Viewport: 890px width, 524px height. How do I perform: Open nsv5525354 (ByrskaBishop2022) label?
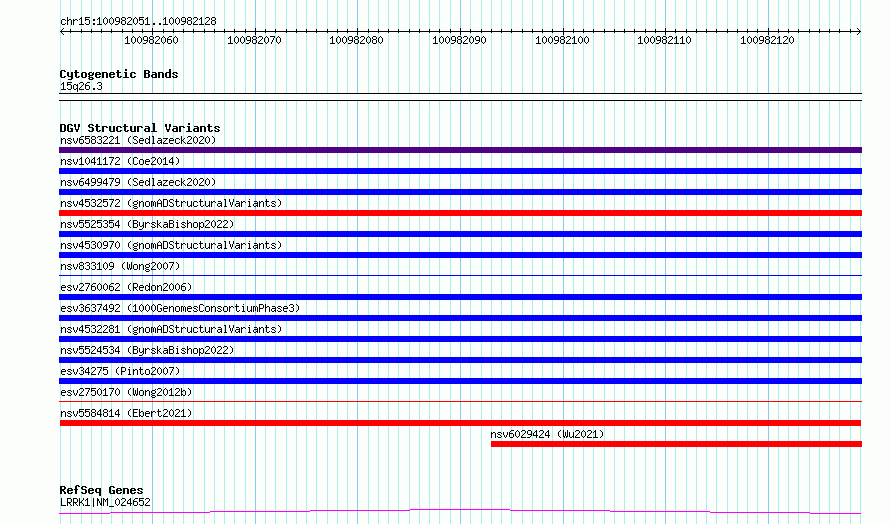[147, 224]
